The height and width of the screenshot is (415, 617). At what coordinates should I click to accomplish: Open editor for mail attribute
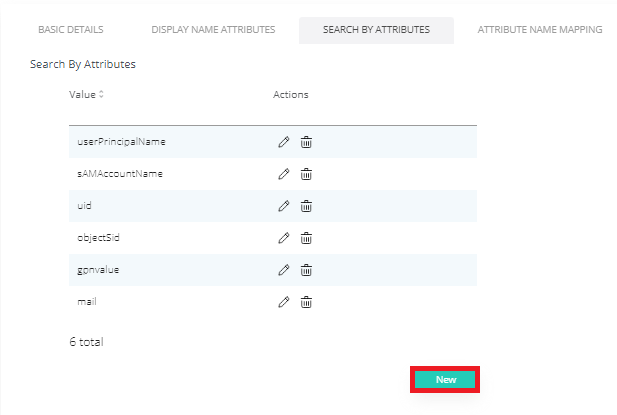pyautogui.click(x=284, y=301)
